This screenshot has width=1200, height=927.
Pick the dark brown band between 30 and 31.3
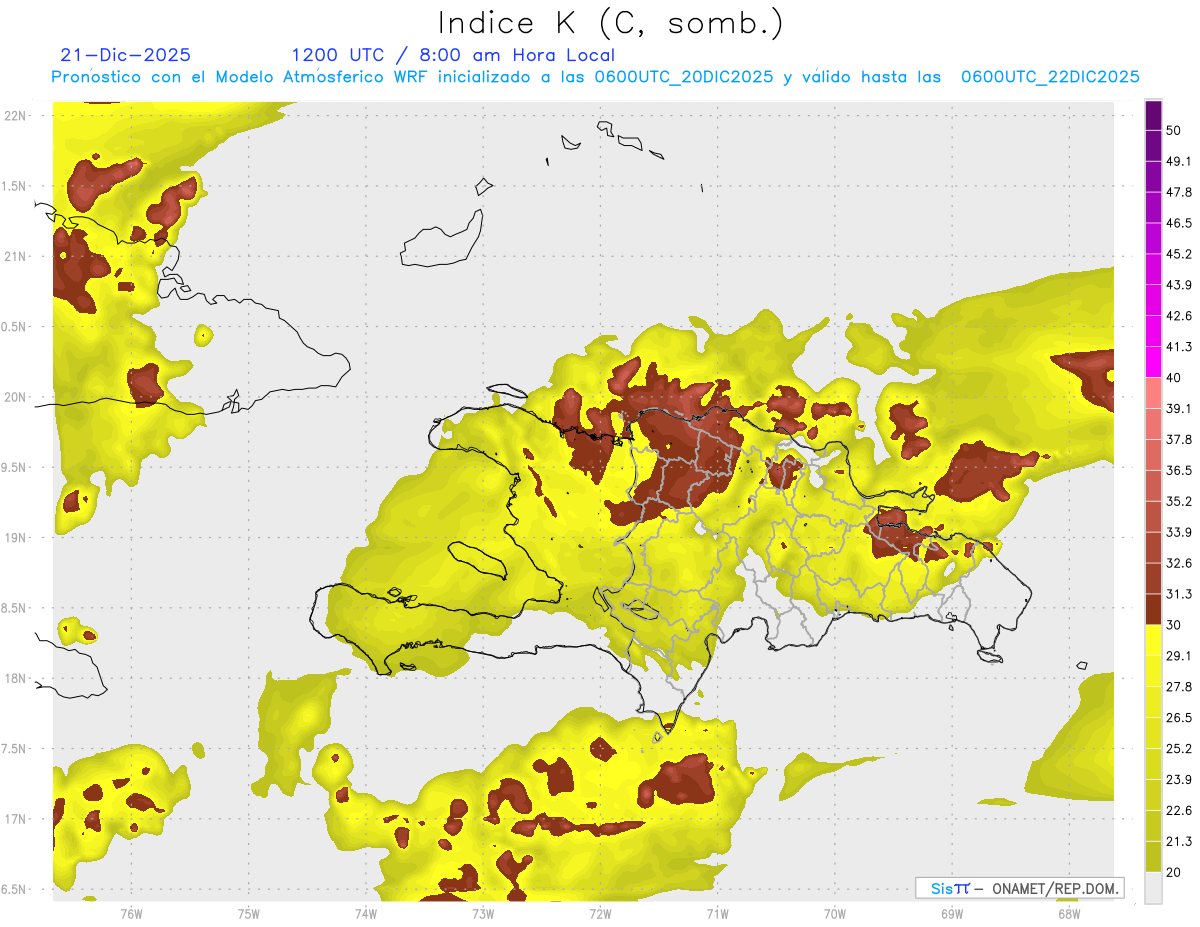click(1153, 609)
